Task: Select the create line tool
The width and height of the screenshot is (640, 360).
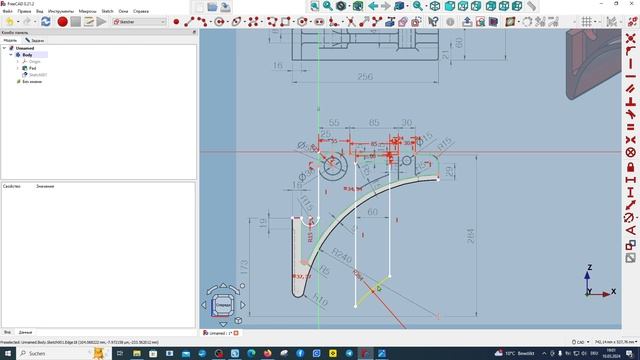Action: 189,22
